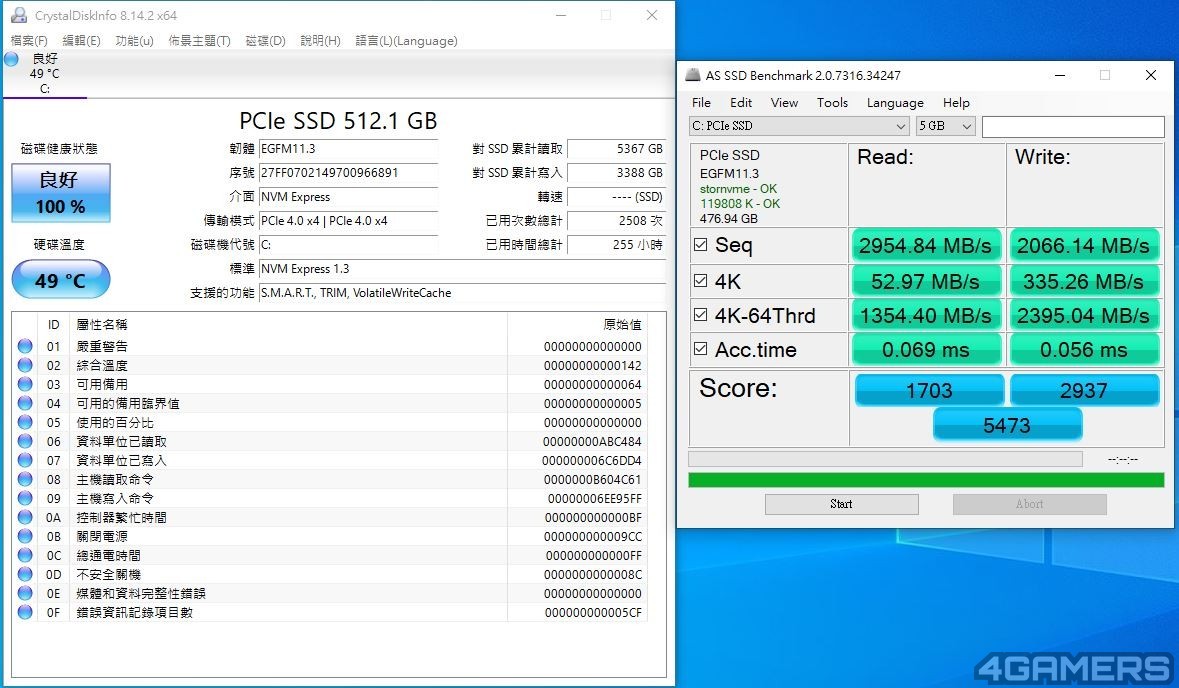The width and height of the screenshot is (1179, 688).
Task: Click the 支援的功能 field listing S.M.A.R.T., TRIM
Action: [x=462, y=293]
